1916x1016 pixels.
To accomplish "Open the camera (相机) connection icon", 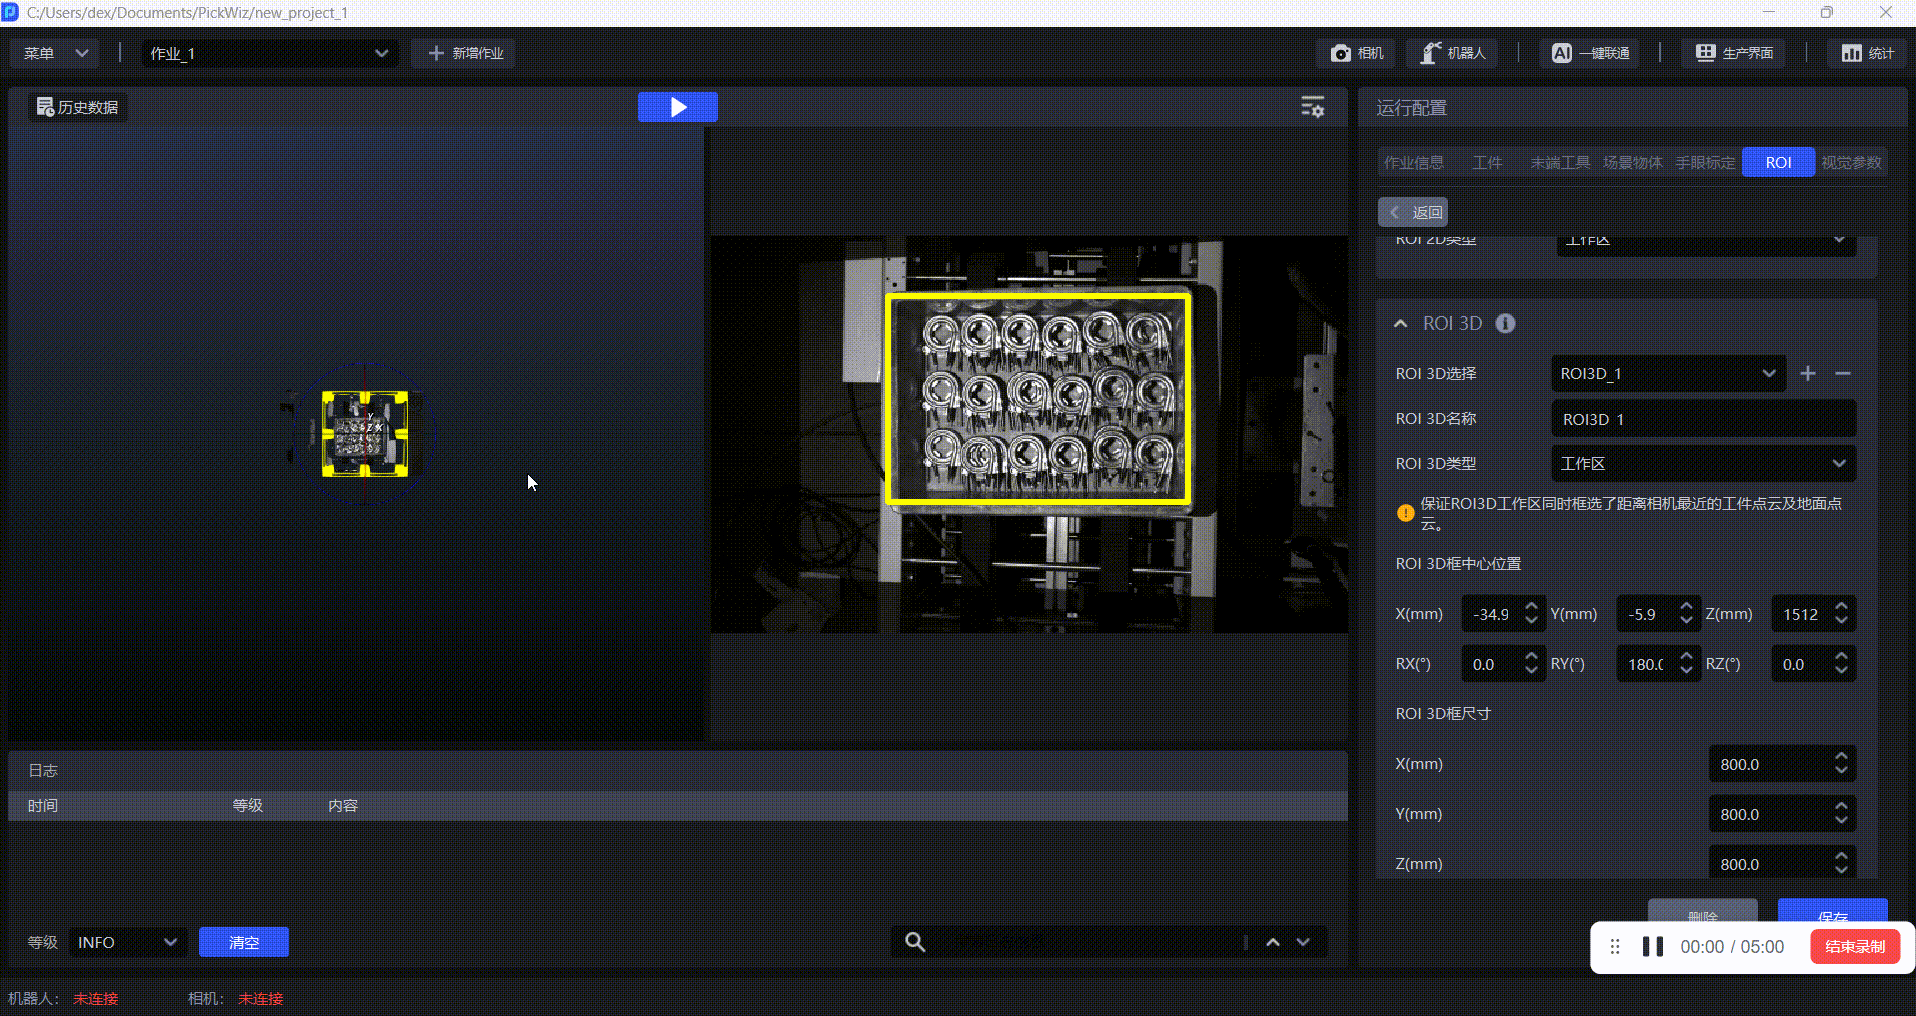I will pyautogui.click(x=1341, y=53).
